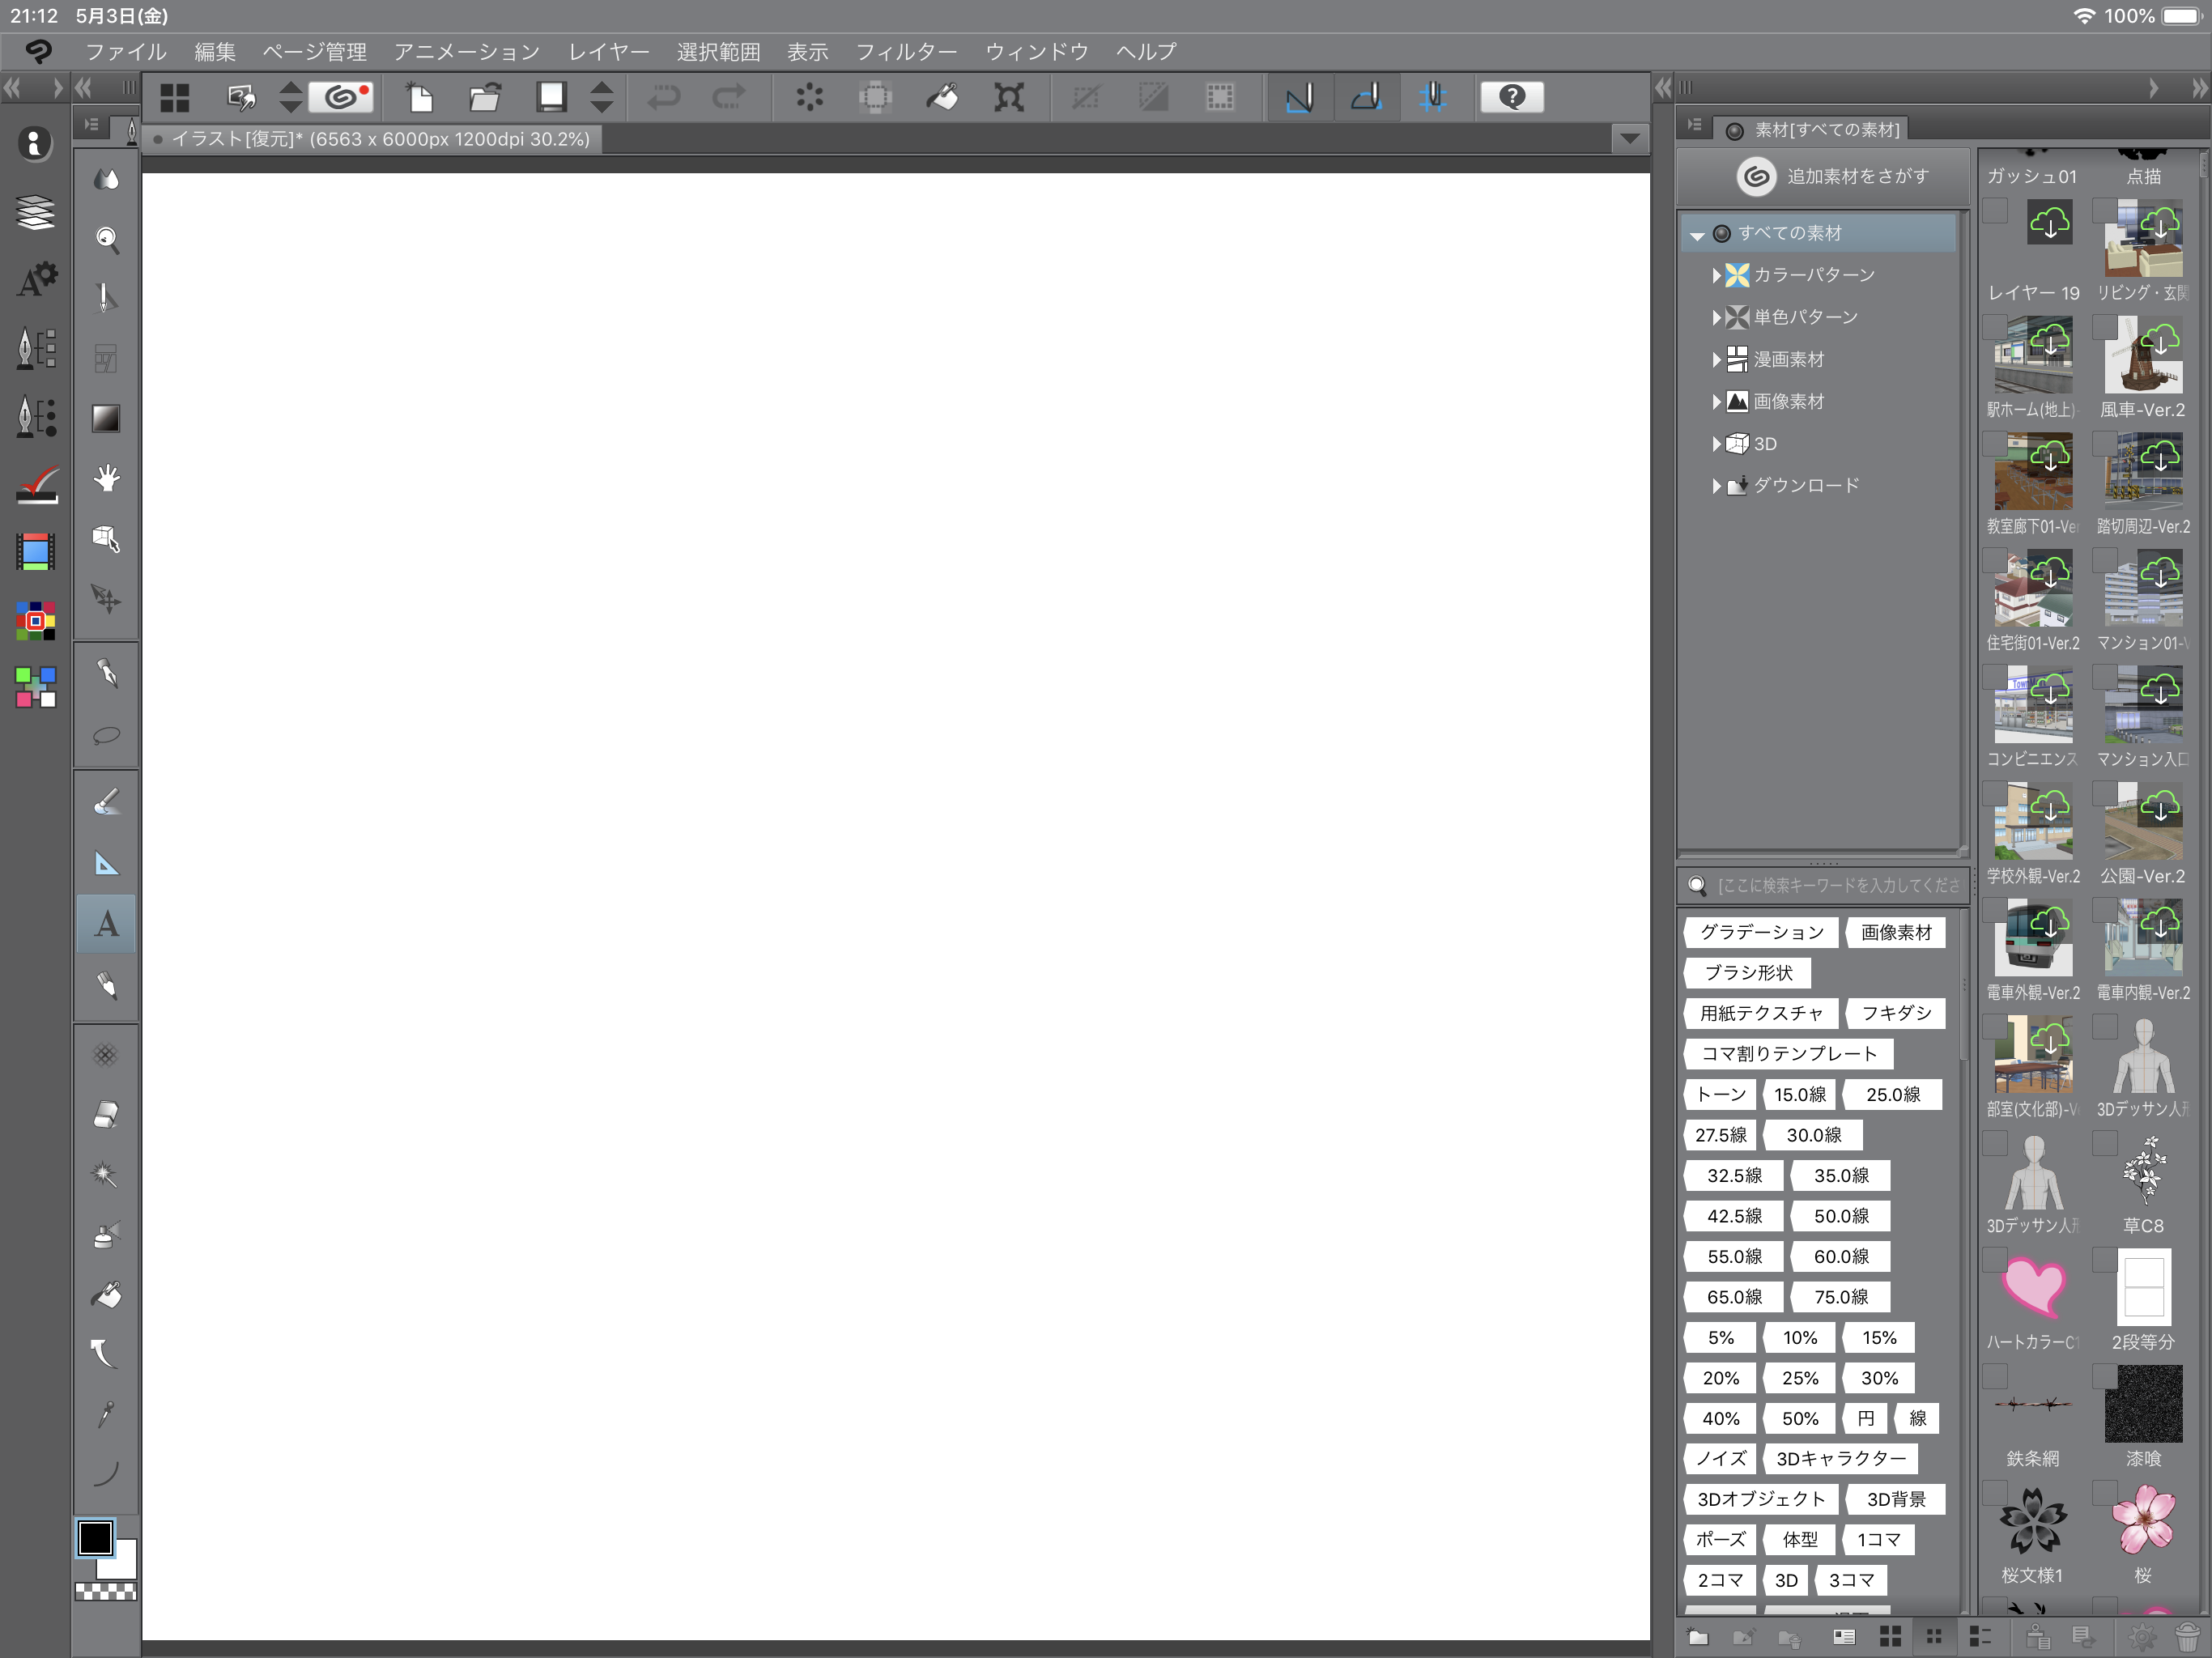The height and width of the screenshot is (1658, 2212).
Task: Tick the checkbox for レイヤー 19 material
Action: [x=1995, y=211]
